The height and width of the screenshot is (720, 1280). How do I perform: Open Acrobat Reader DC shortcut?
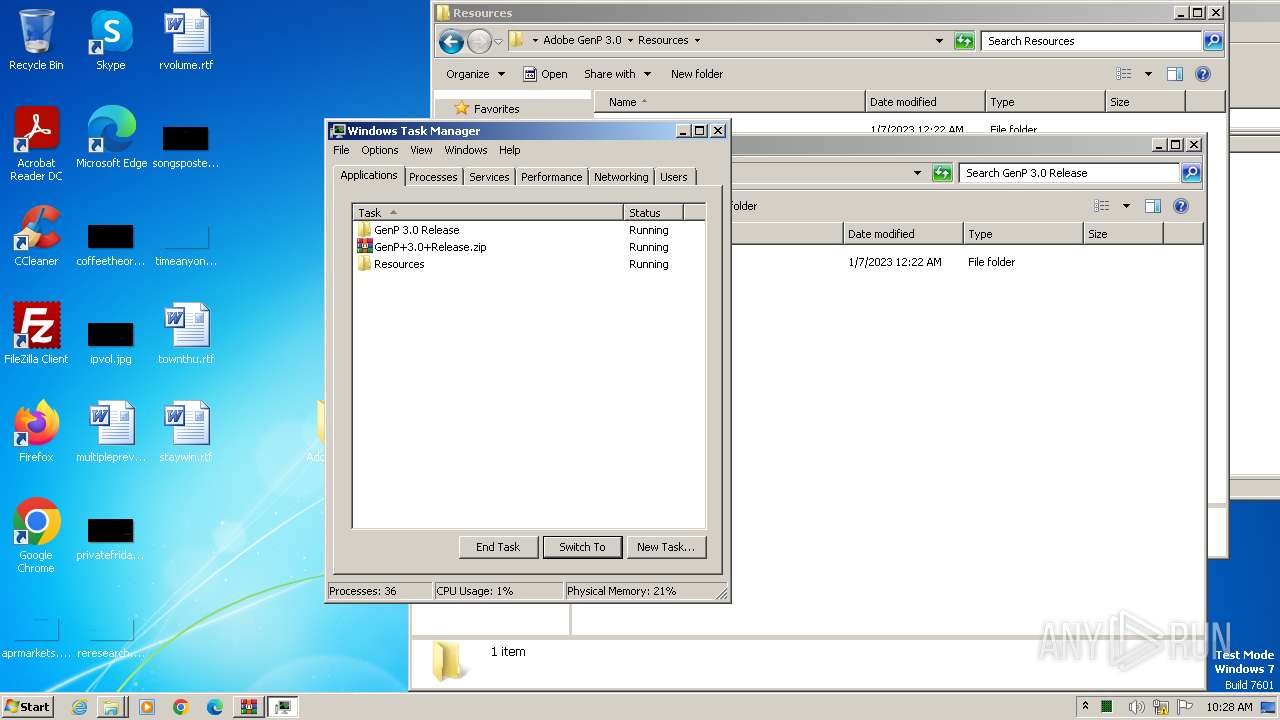[x=36, y=144]
